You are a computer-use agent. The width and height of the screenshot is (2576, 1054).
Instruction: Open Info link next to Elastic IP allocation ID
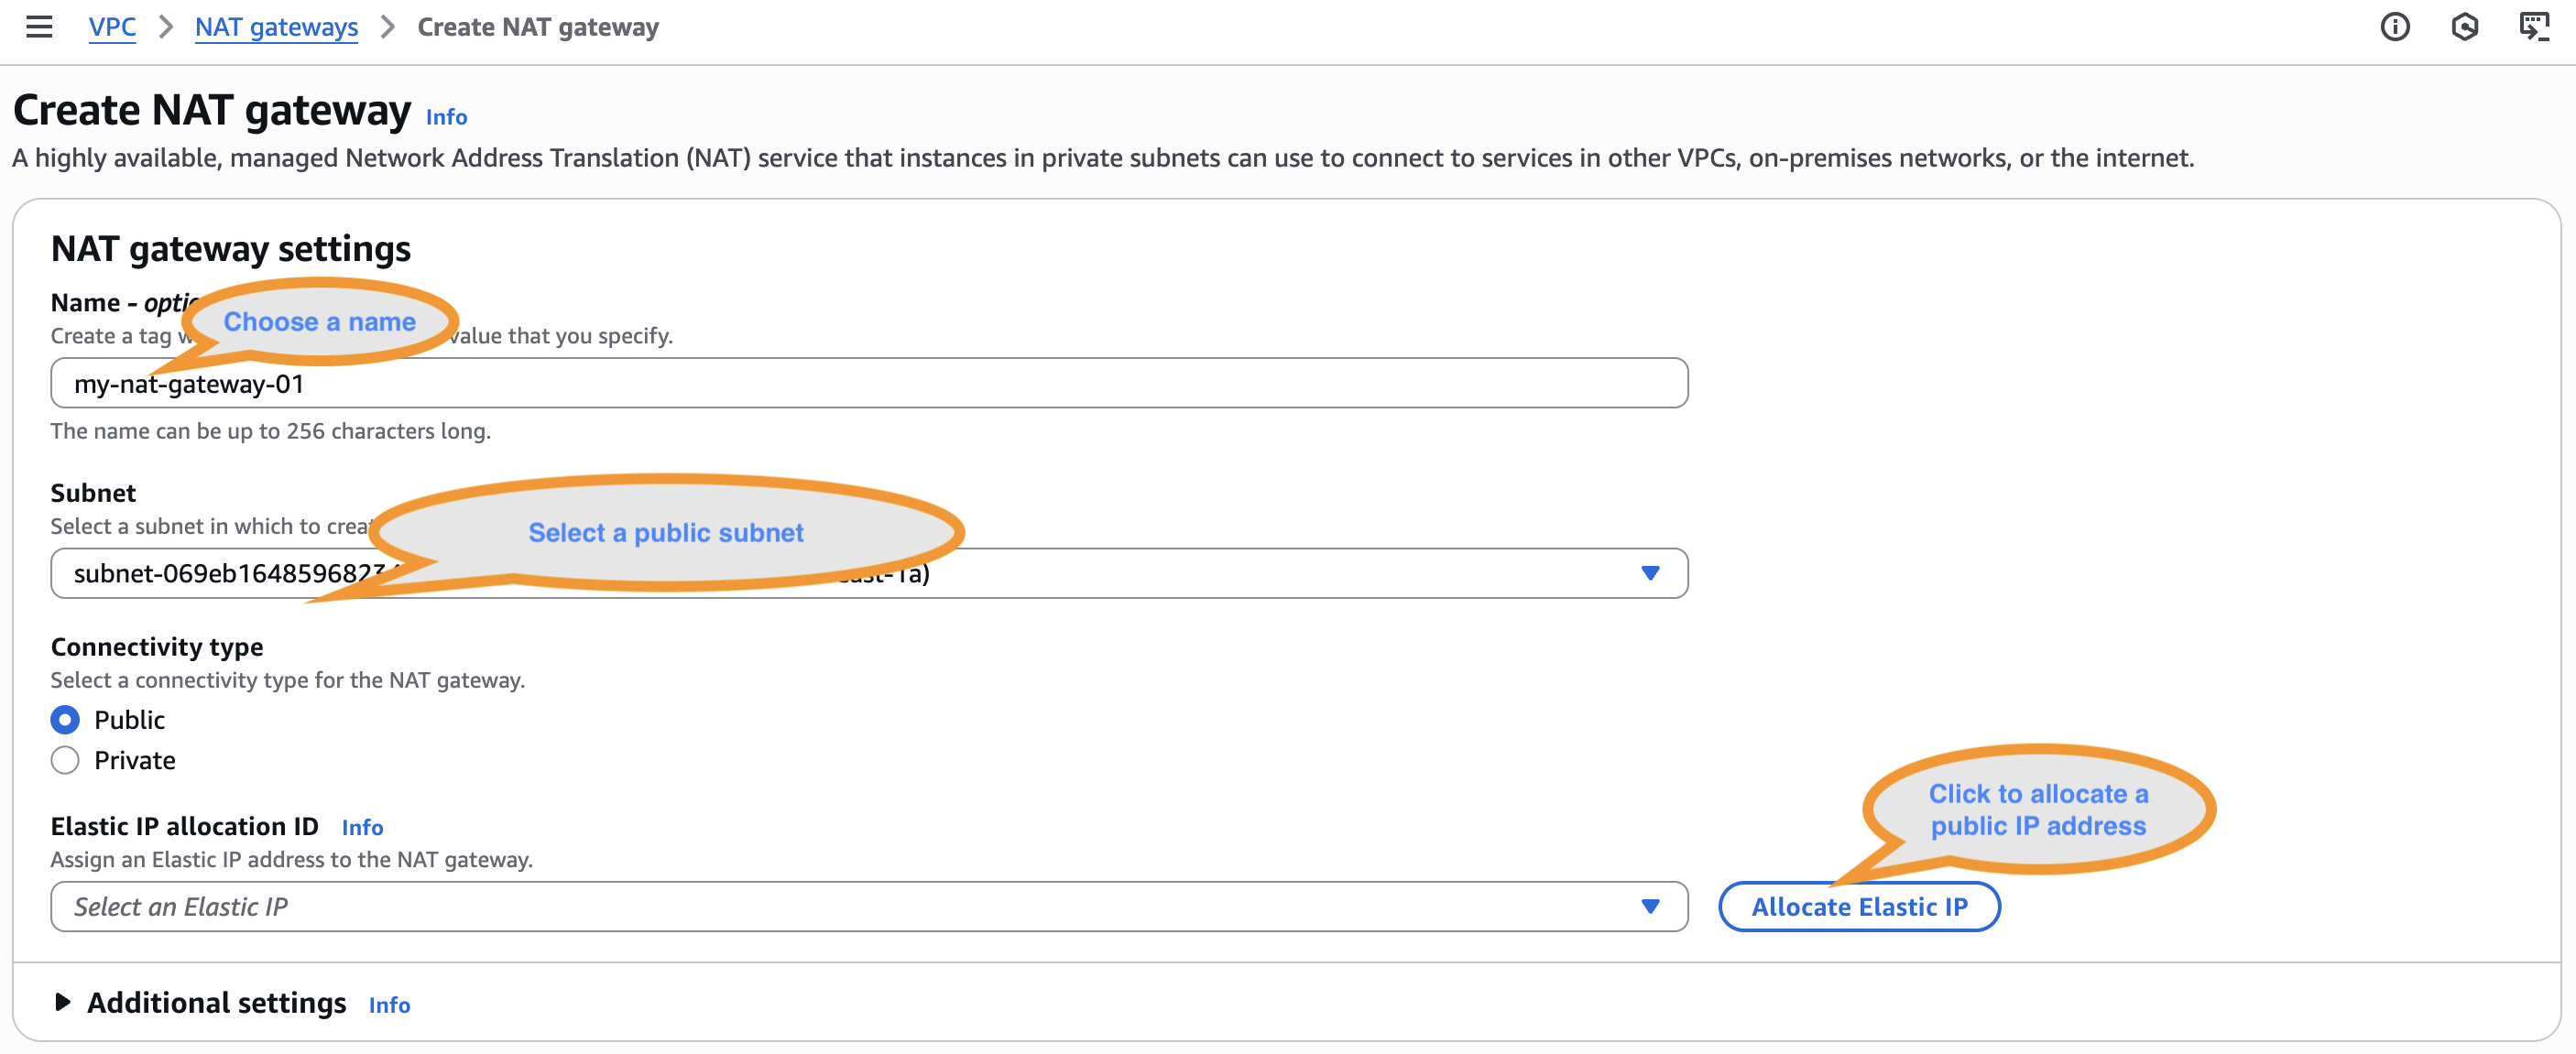tap(362, 827)
